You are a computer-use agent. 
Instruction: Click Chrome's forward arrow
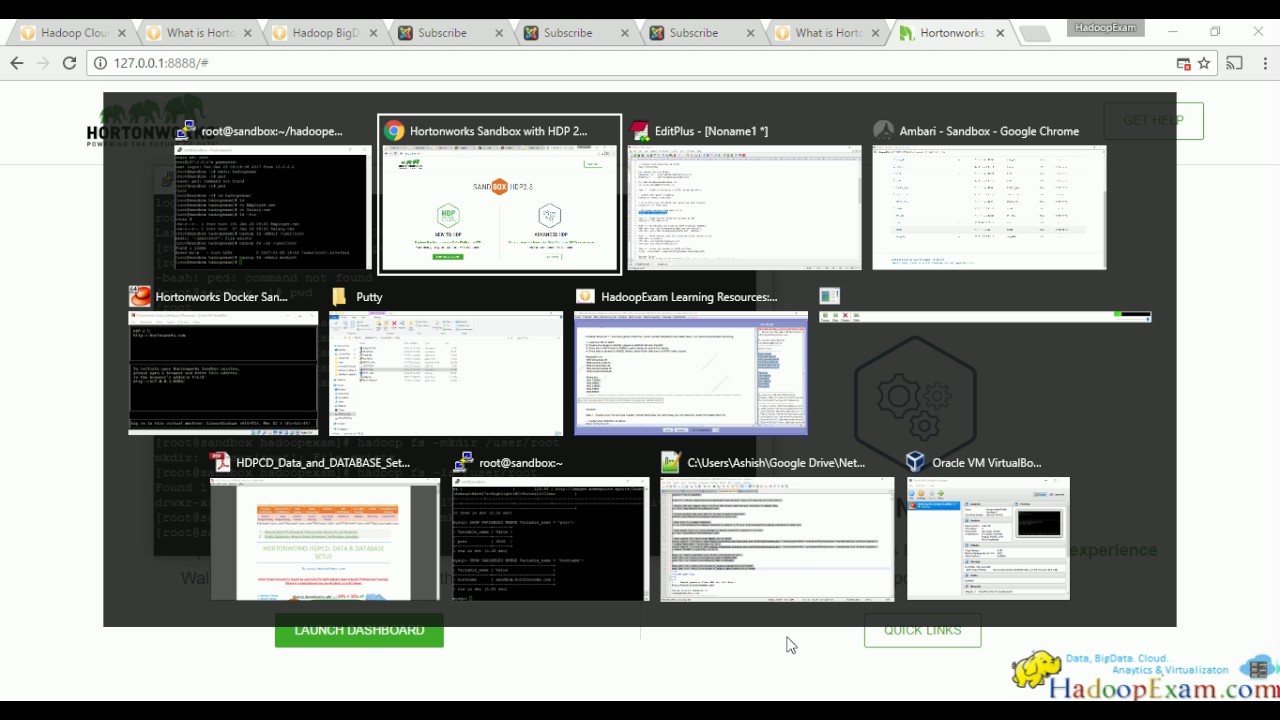(43, 63)
